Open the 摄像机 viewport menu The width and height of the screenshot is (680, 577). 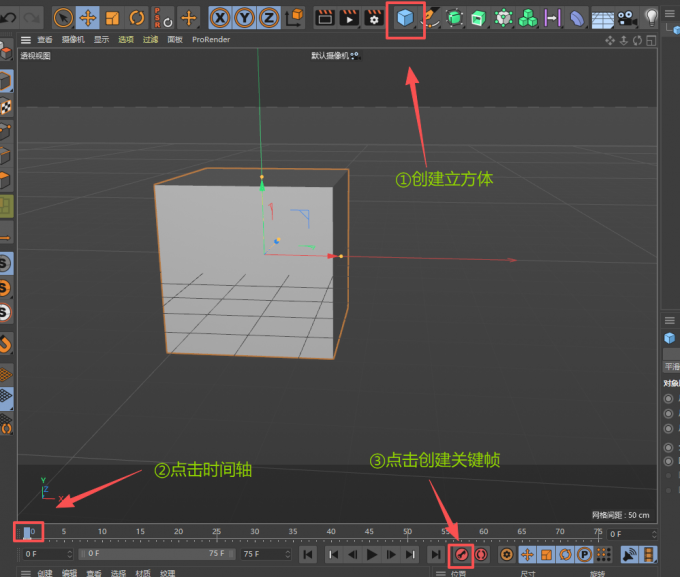point(73,40)
